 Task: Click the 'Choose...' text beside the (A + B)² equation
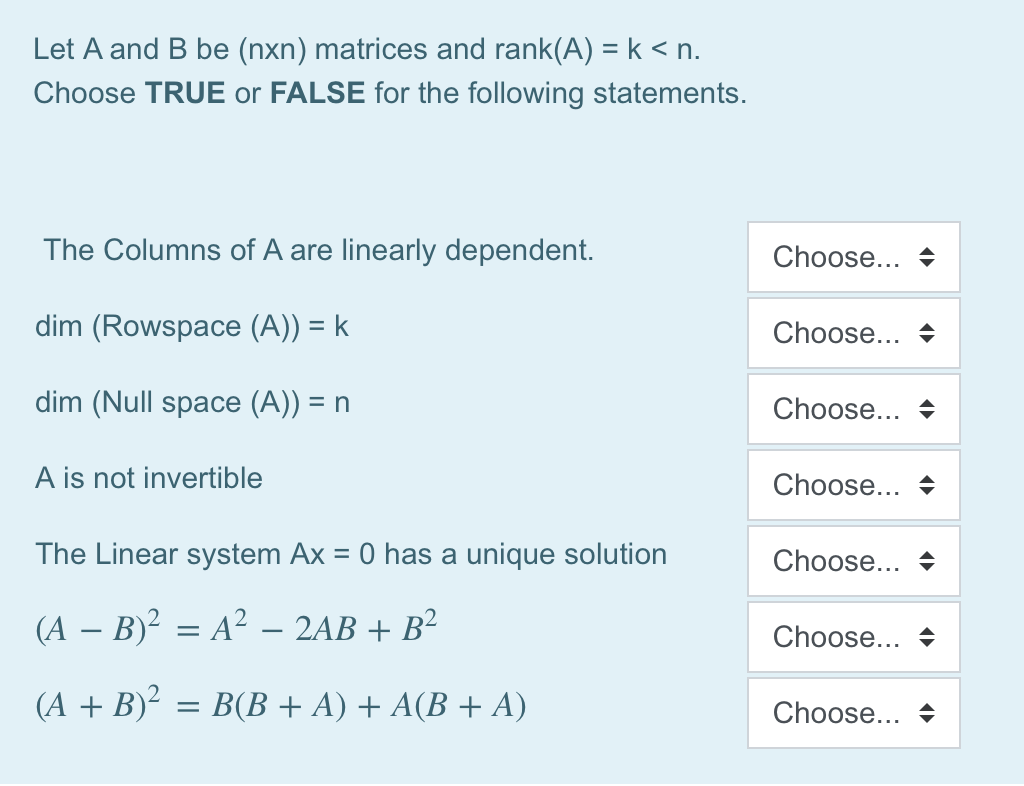point(836,713)
